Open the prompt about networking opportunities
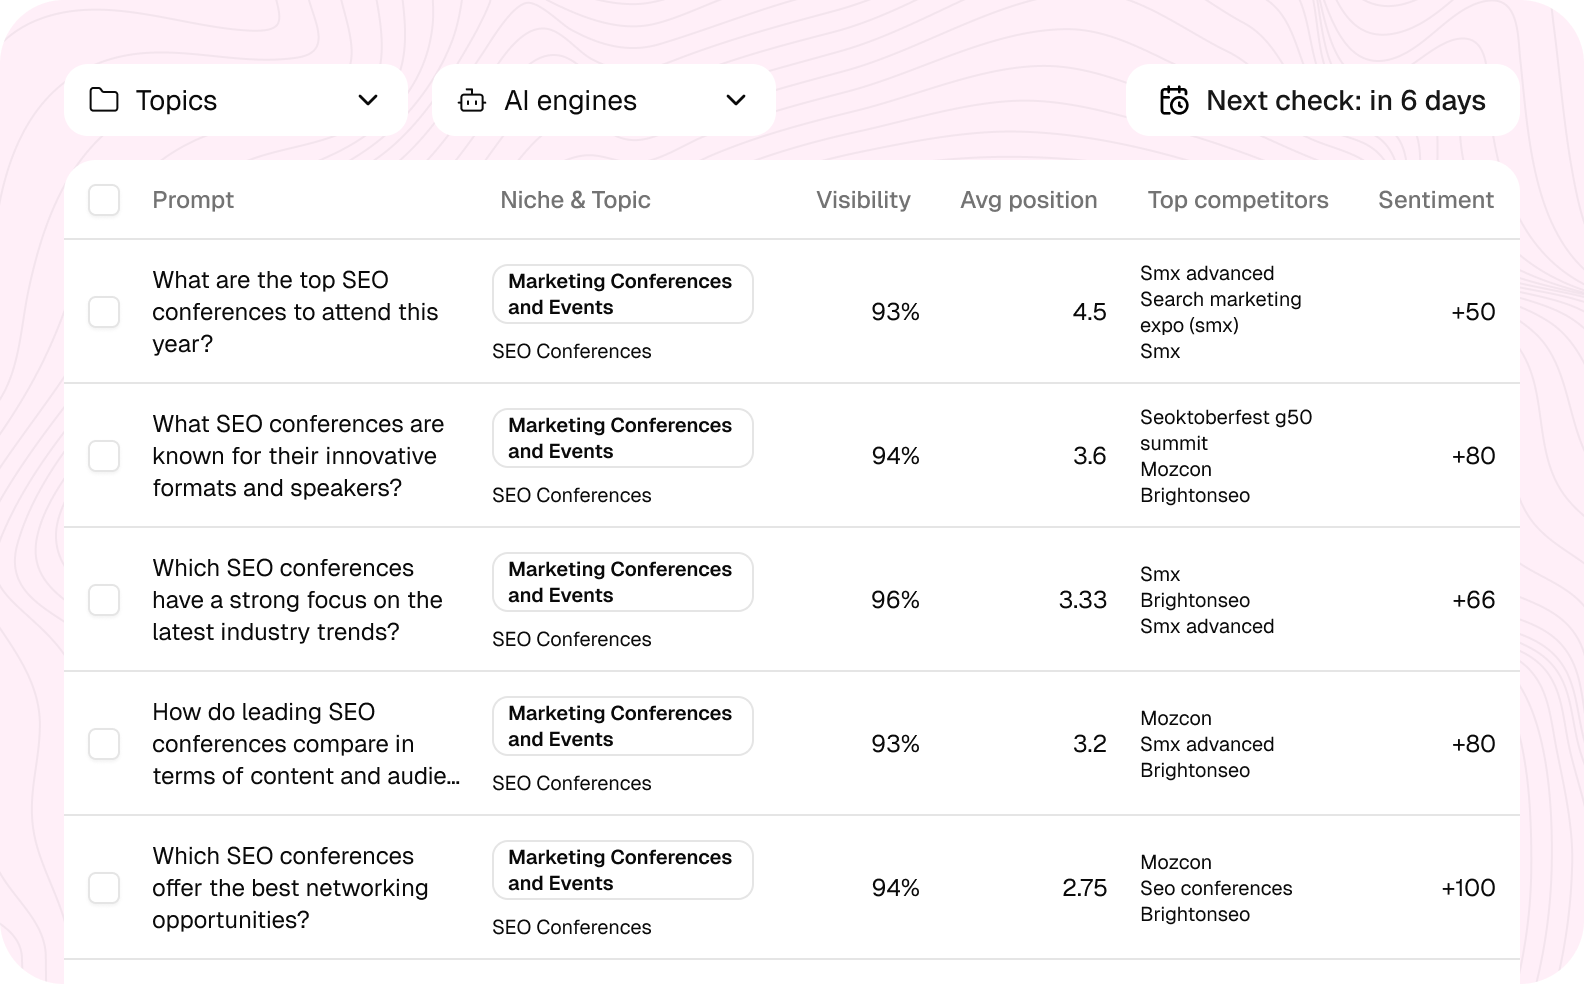The width and height of the screenshot is (1584, 984). pyautogui.click(x=290, y=887)
